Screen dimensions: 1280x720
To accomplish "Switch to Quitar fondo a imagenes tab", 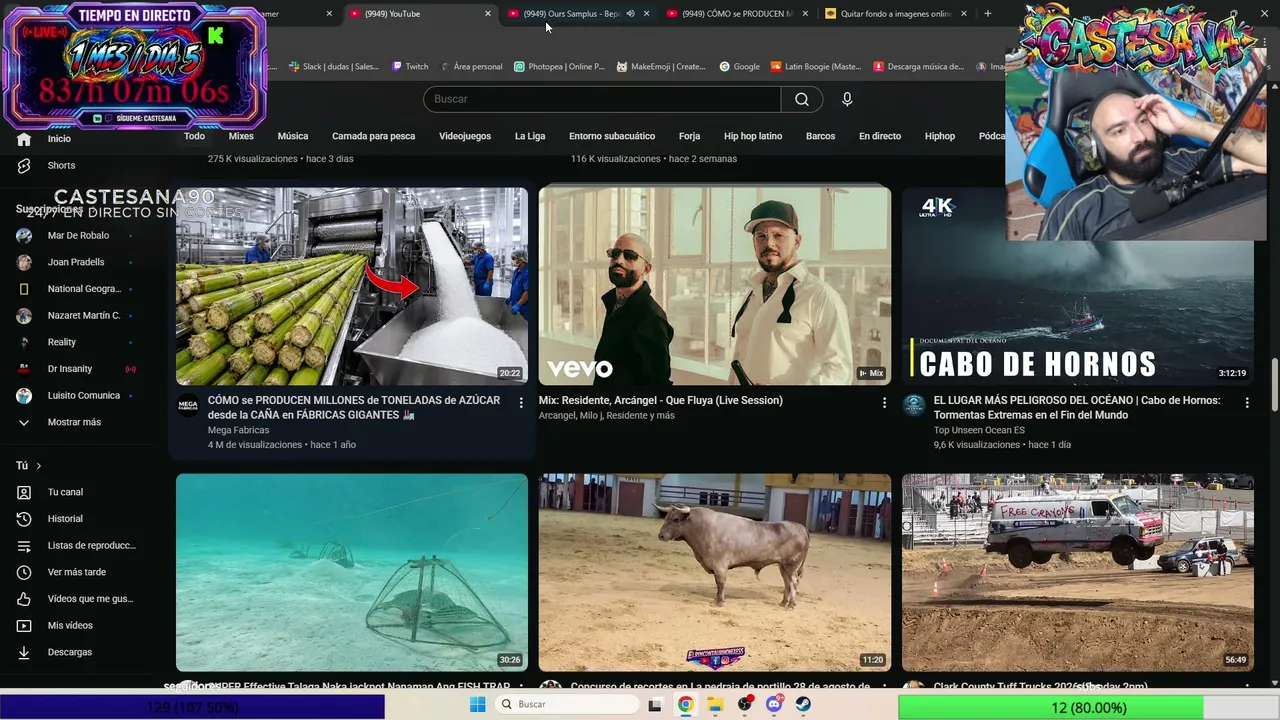I will [x=896, y=14].
